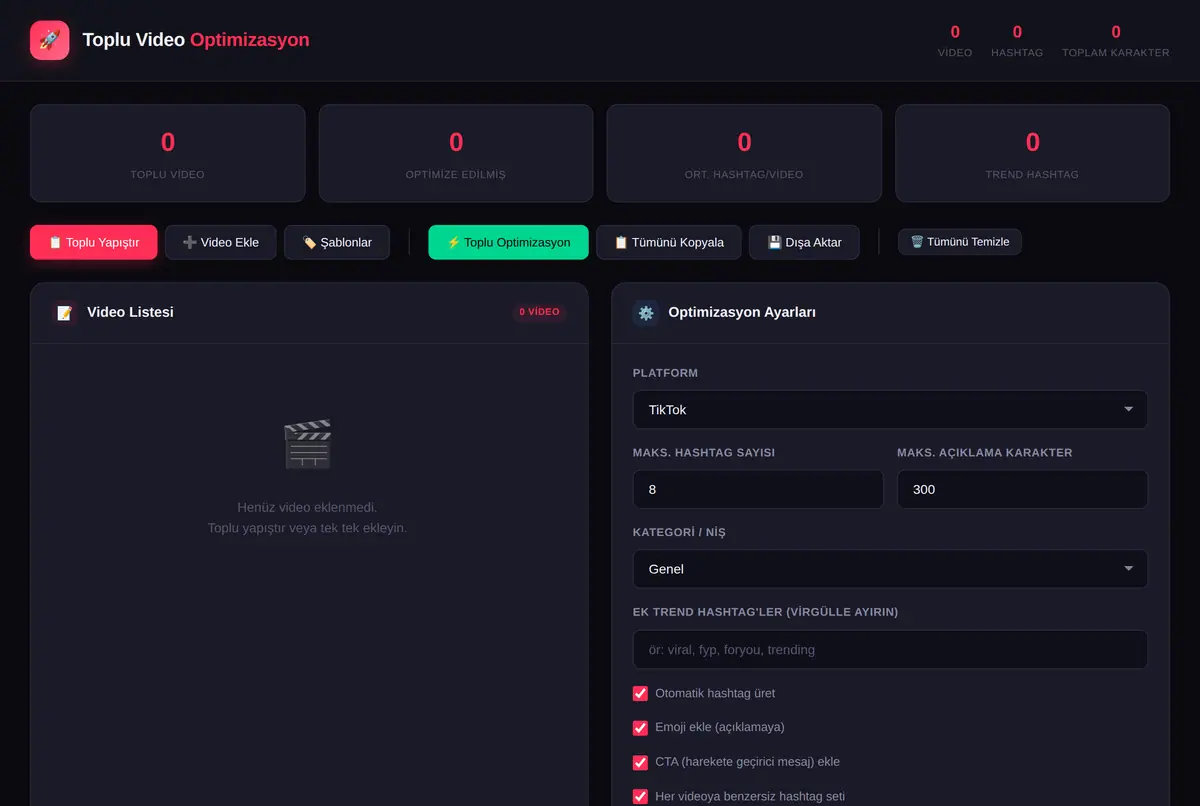The height and width of the screenshot is (806, 1200).
Task: Focus the Maks. Hashtag Sayısı field
Action: [x=758, y=489]
